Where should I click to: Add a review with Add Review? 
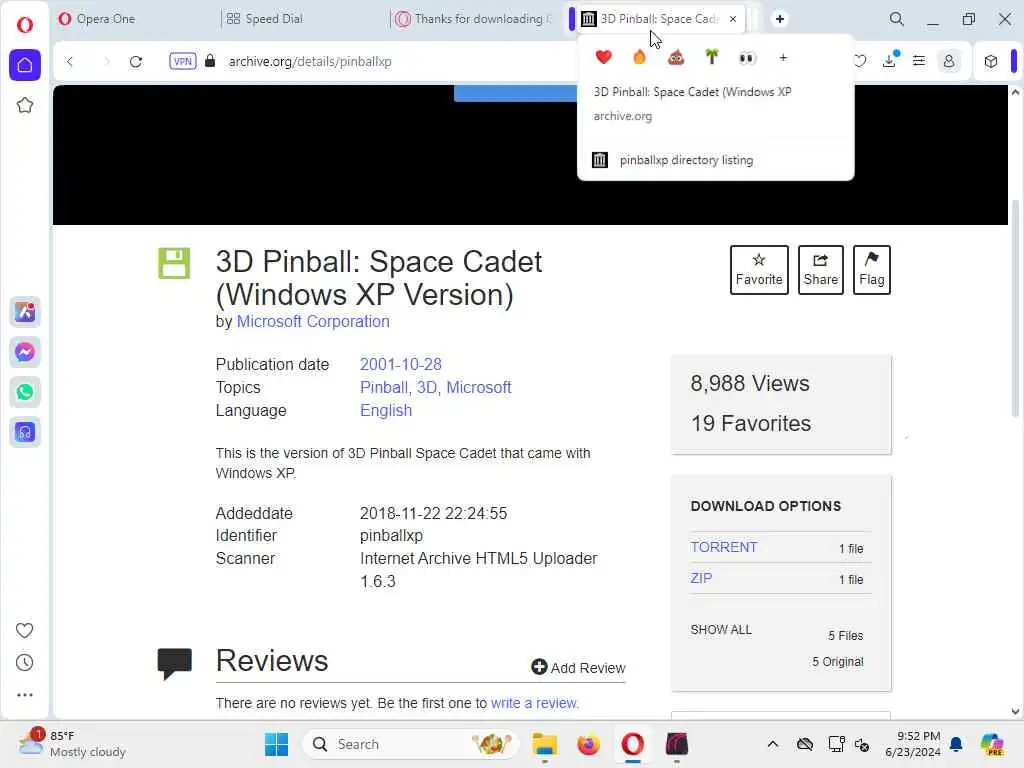point(578,667)
